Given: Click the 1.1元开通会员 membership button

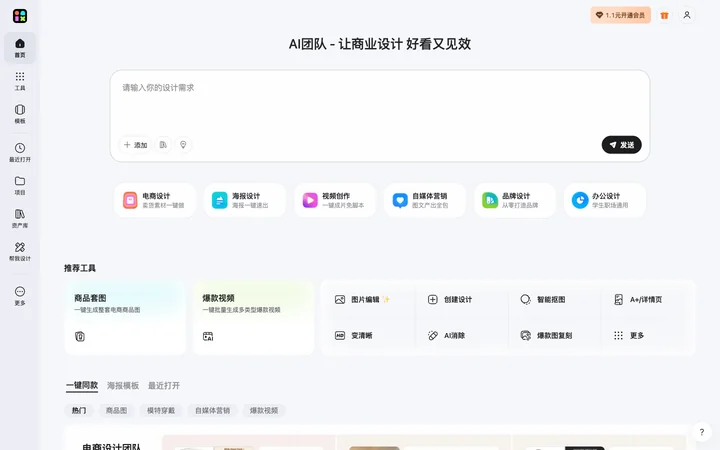Looking at the screenshot, I should 620,15.
